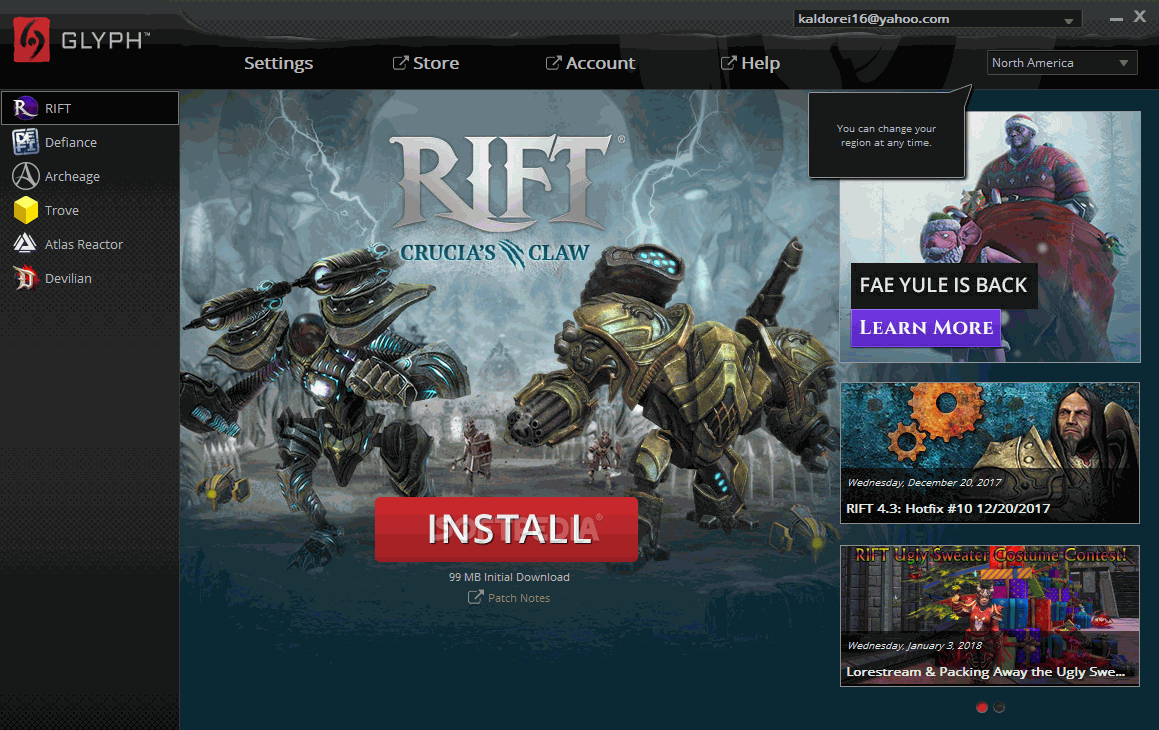Select the Atlas Reactor game icon
This screenshot has width=1159, height=730.
(25, 244)
